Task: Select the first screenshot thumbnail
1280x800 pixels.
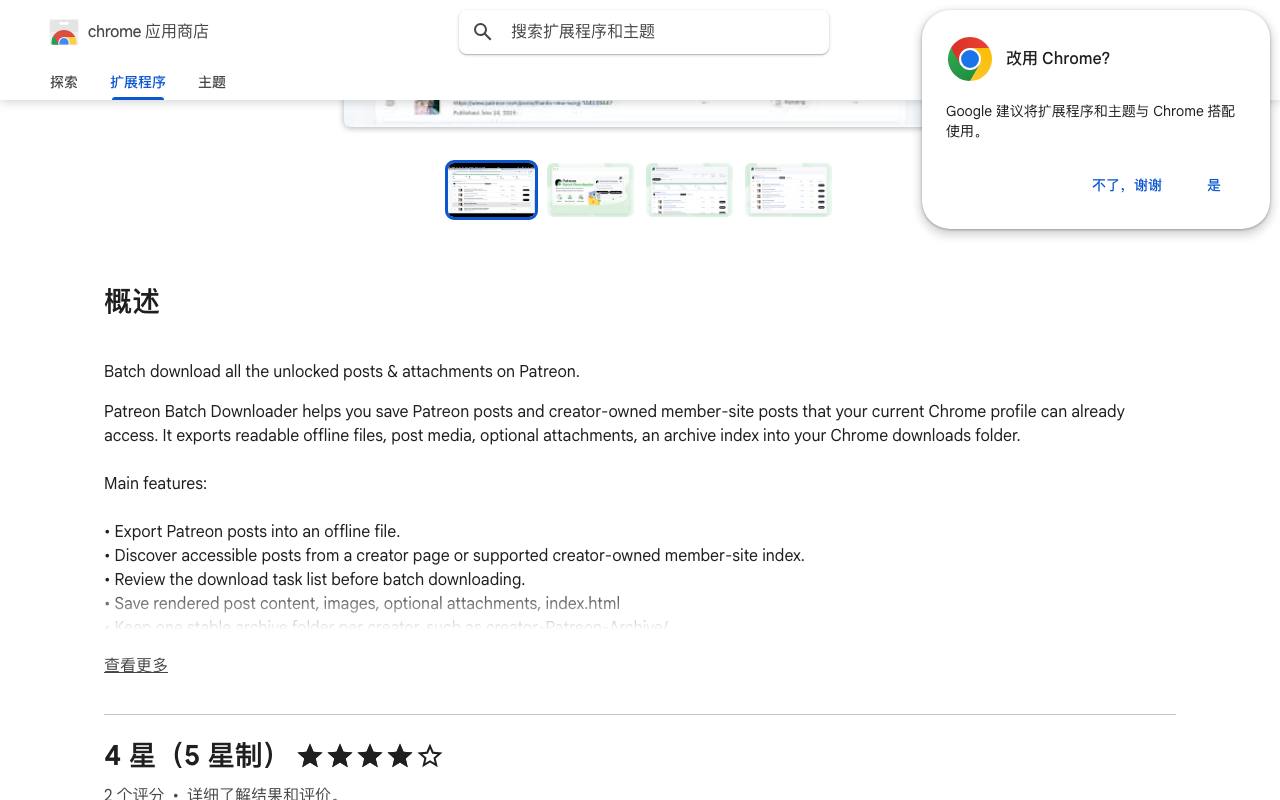Action: [x=491, y=189]
